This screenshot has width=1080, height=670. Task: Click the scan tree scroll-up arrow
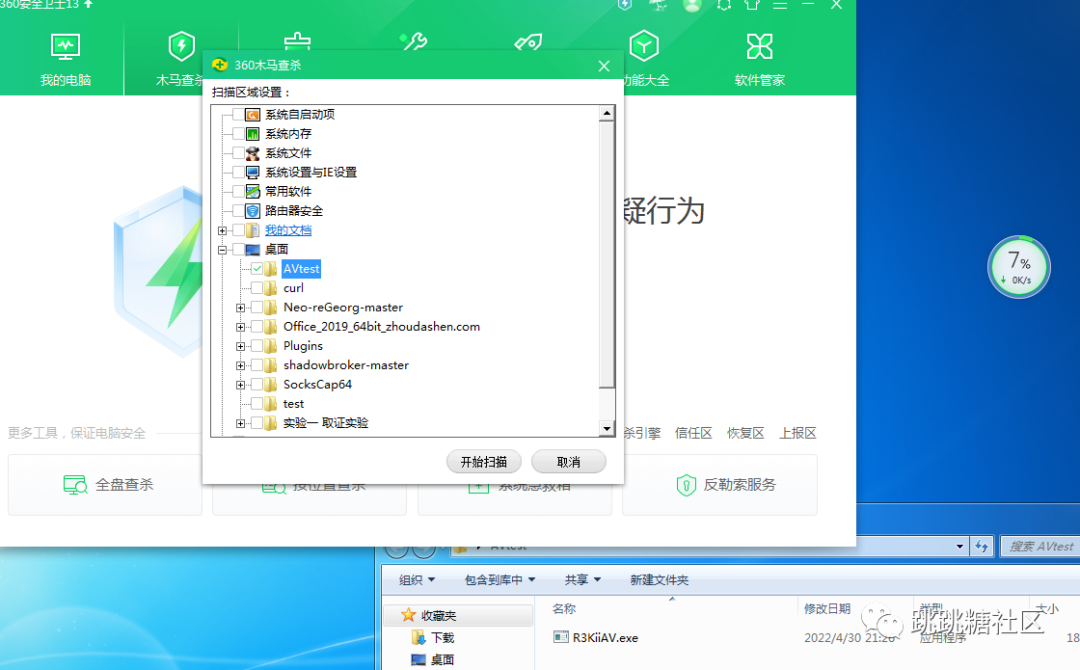pos(607,113)
